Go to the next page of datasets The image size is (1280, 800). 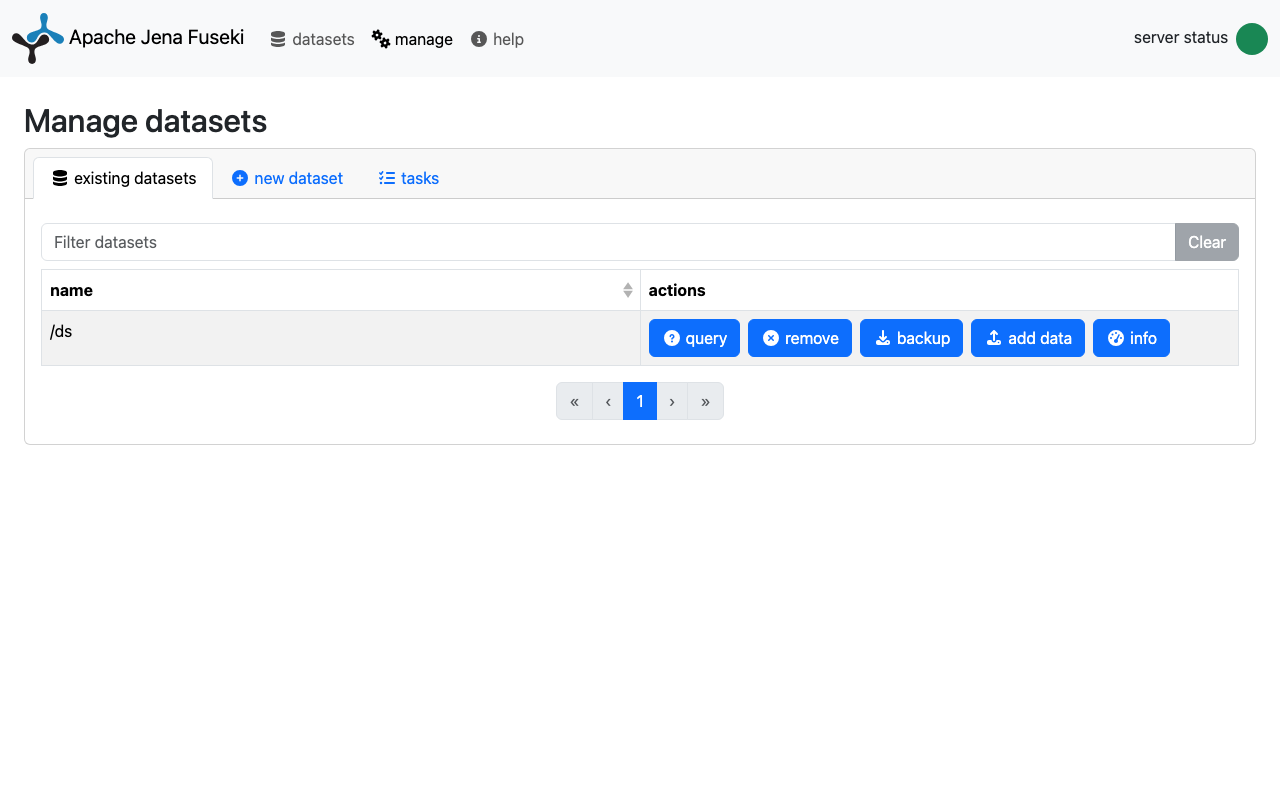(672, 401)
